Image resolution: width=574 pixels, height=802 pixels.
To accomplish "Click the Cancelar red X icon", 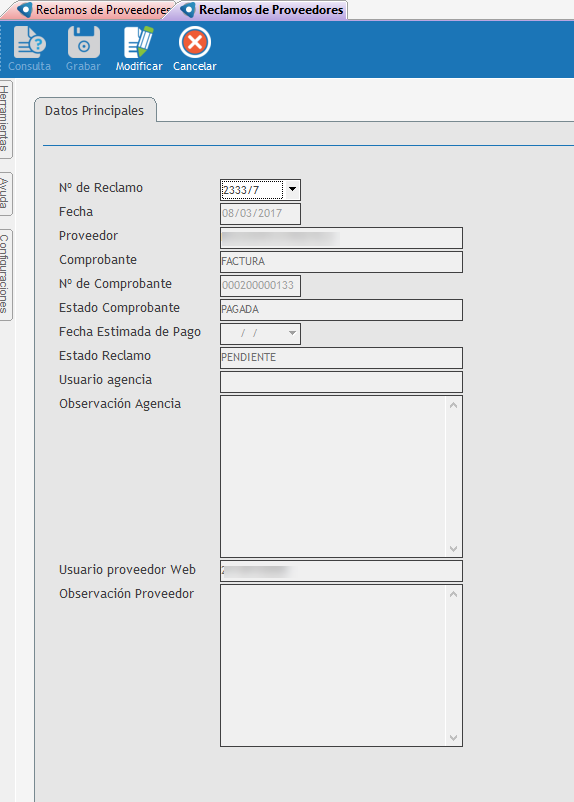I will (x=194, y=42).
